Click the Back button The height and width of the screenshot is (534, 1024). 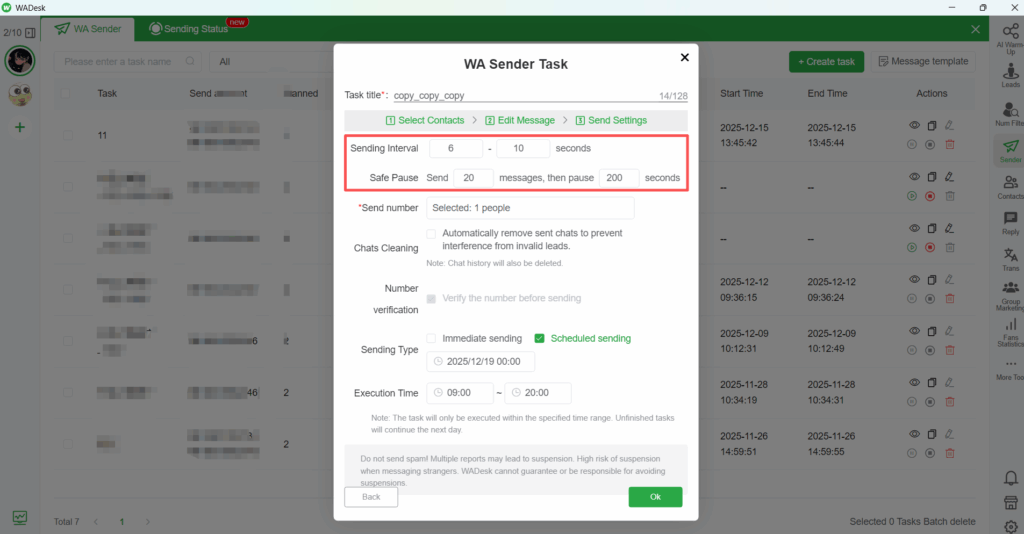[371, 497]
